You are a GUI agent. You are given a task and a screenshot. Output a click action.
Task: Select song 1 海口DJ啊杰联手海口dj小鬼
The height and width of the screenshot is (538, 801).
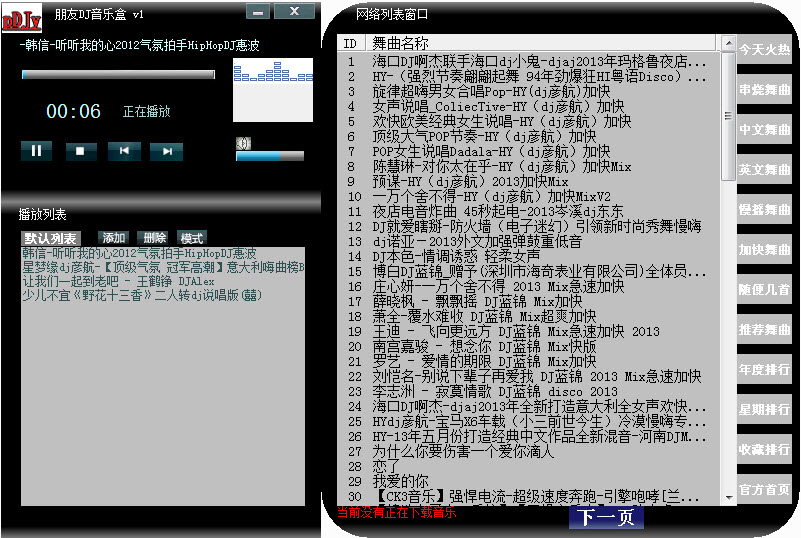pos(529,62)
